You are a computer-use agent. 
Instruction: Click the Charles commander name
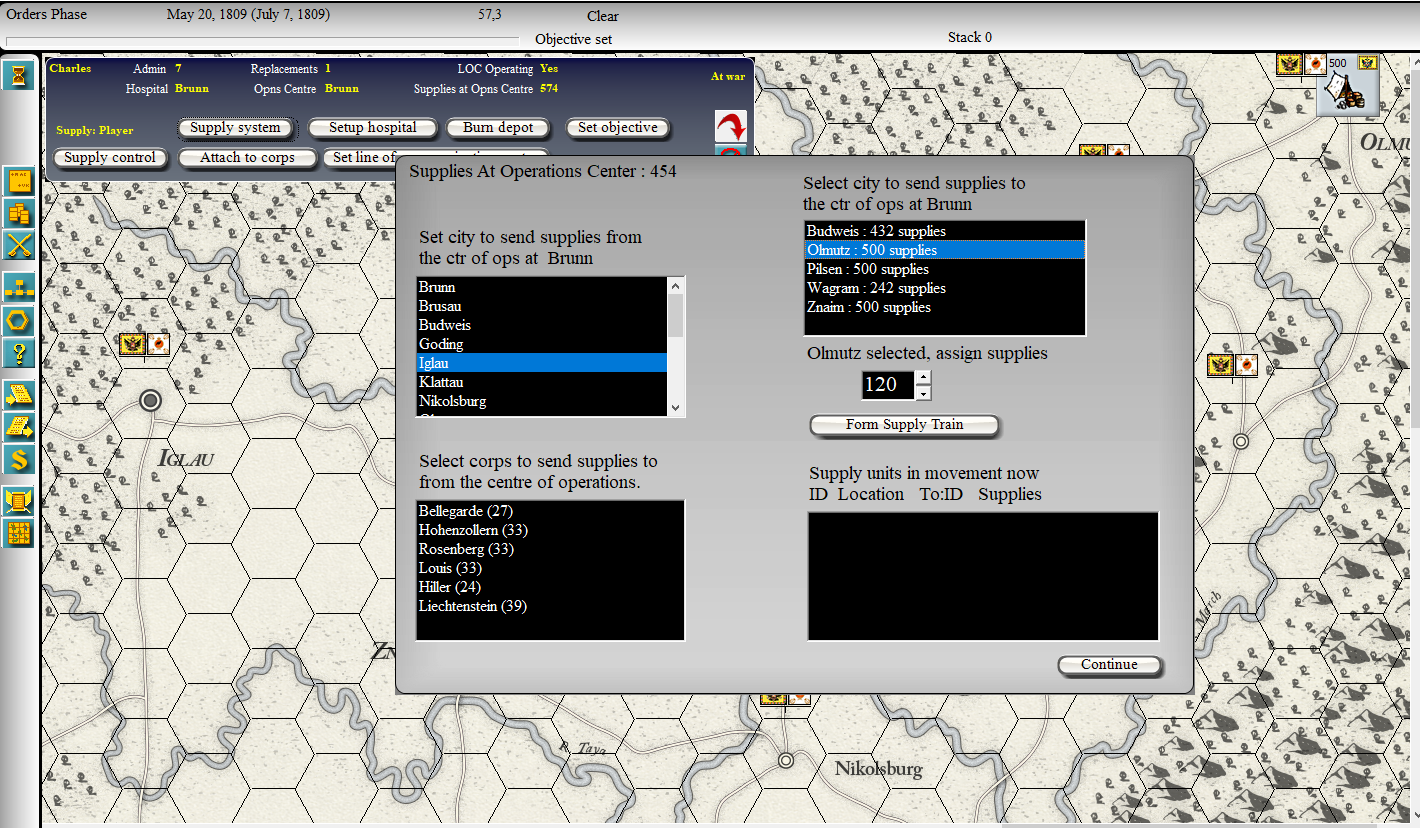(x=70, y=69)
